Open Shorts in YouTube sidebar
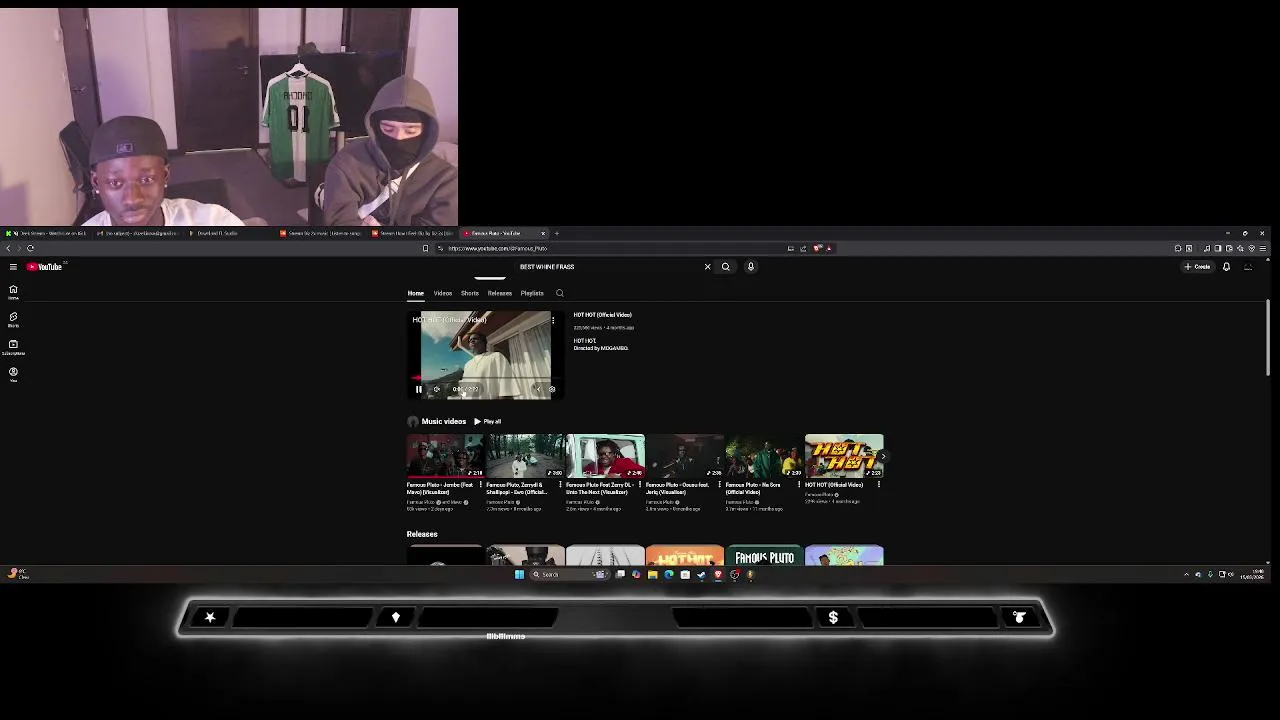1280x720 pixels. pyautogui.click(x=13, y=319)
